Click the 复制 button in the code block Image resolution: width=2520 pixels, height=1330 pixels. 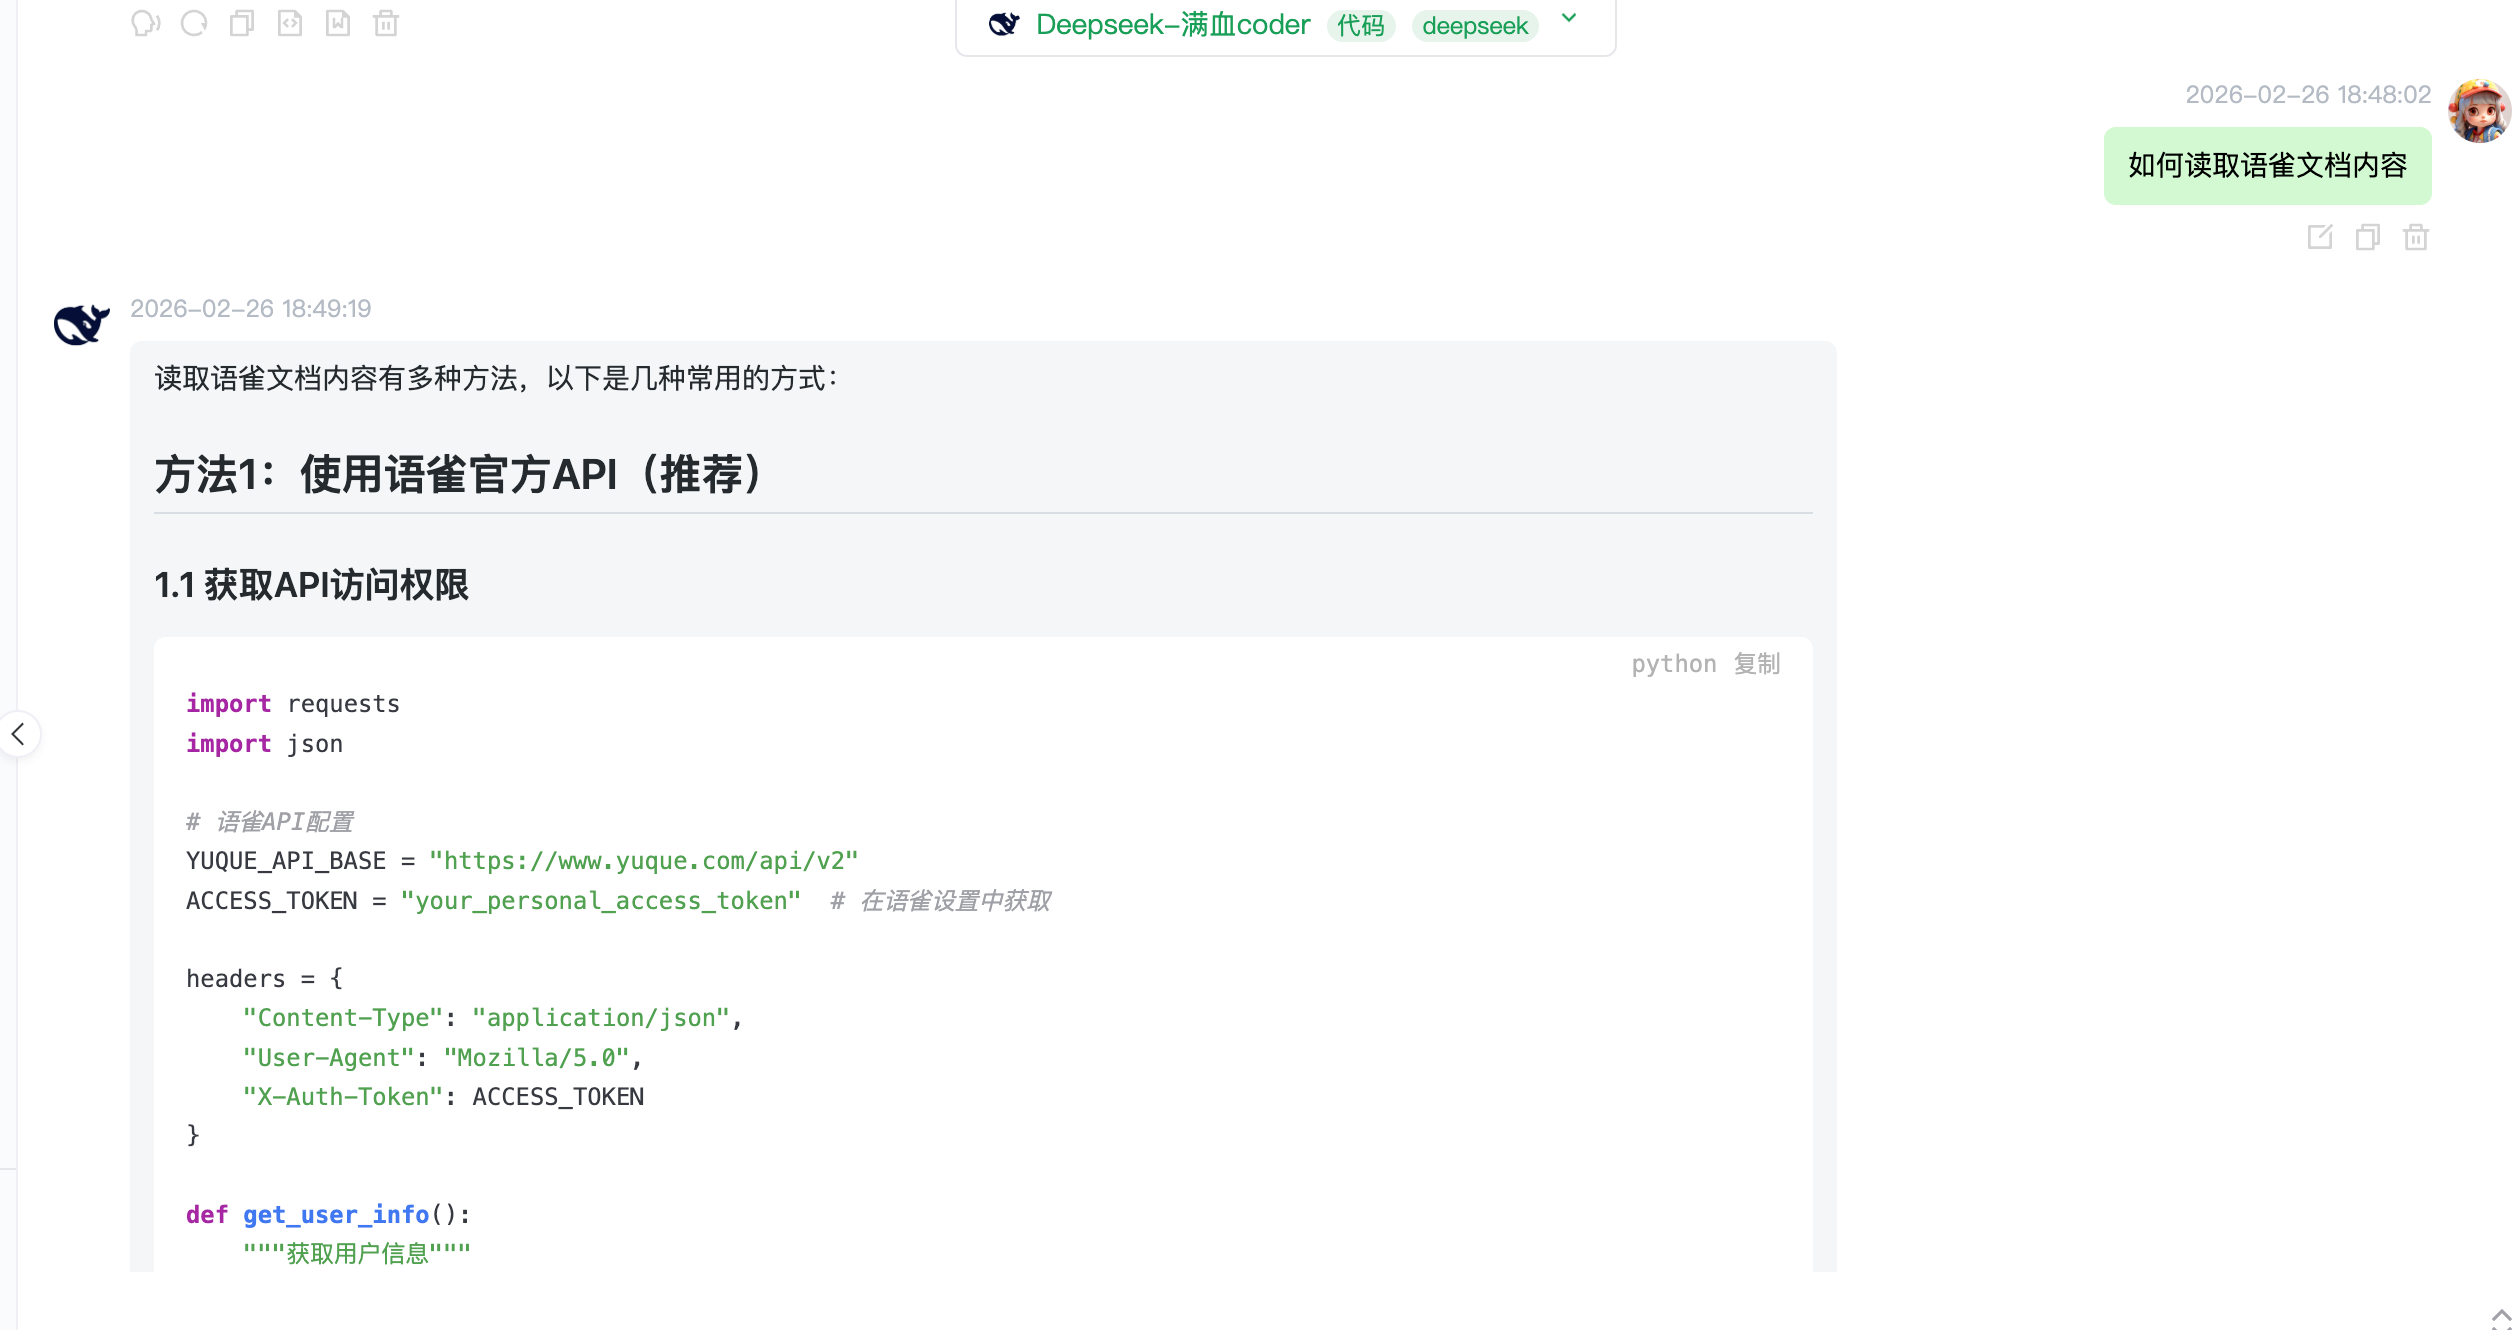coord(1757,664)
